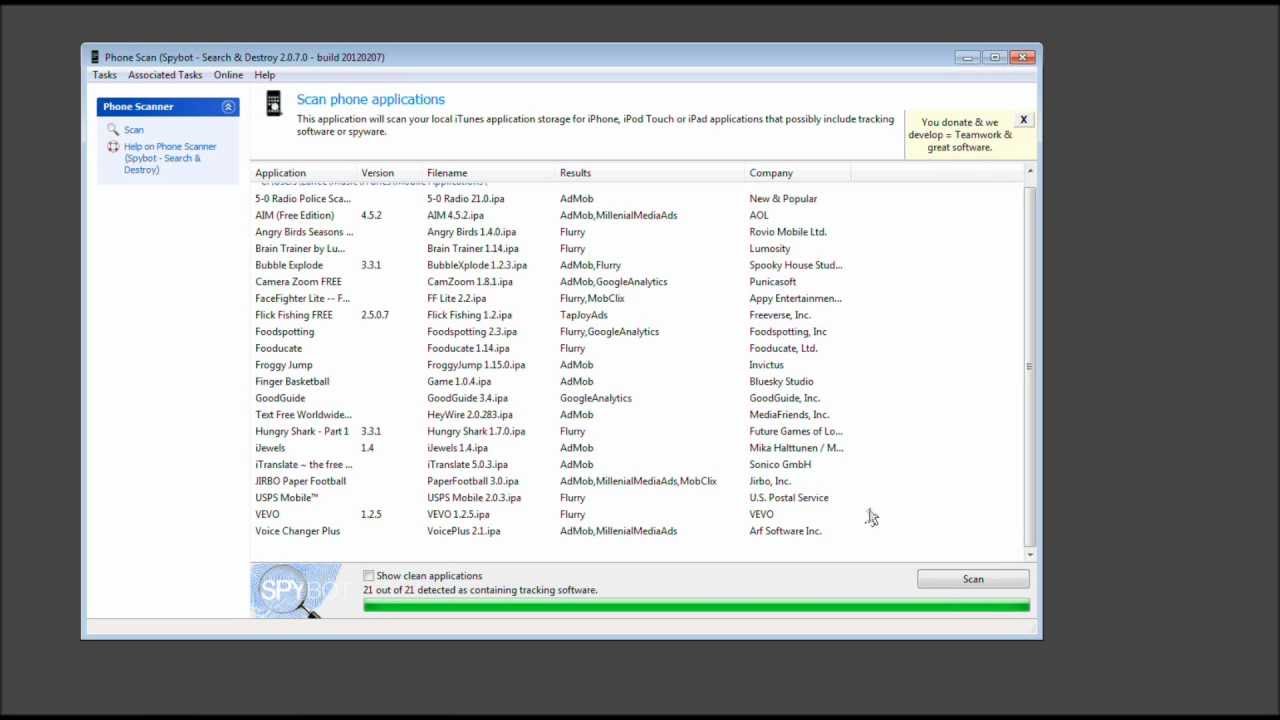Close the donation notice with X

[1023, 120]
